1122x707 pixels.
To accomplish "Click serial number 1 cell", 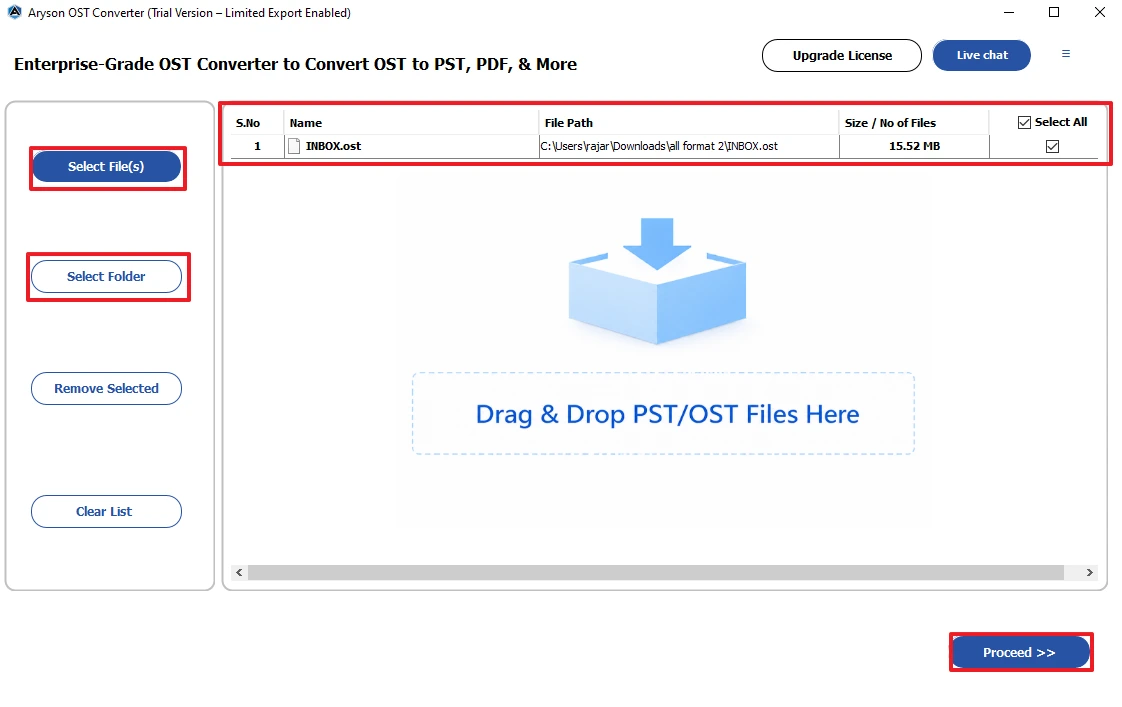I will [257, 146].
